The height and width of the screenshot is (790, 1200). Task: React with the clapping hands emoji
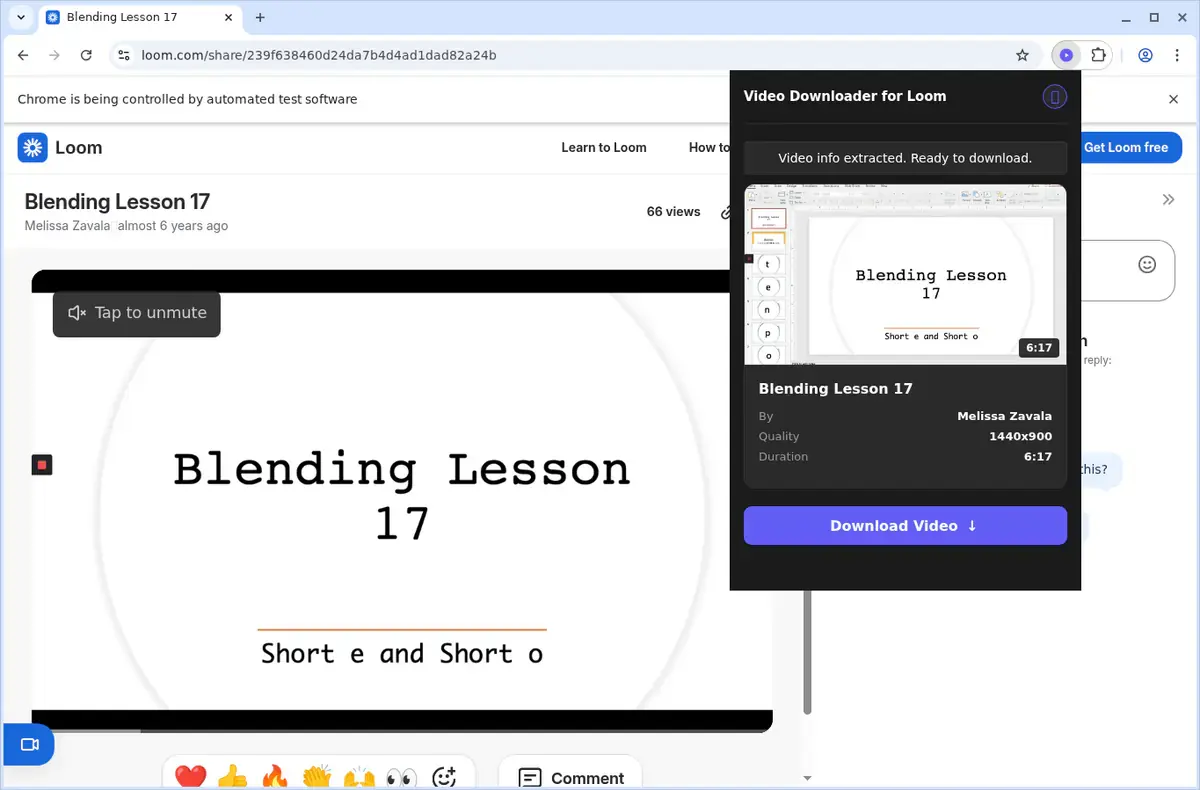pyautogui.click(x=317, y=776)
